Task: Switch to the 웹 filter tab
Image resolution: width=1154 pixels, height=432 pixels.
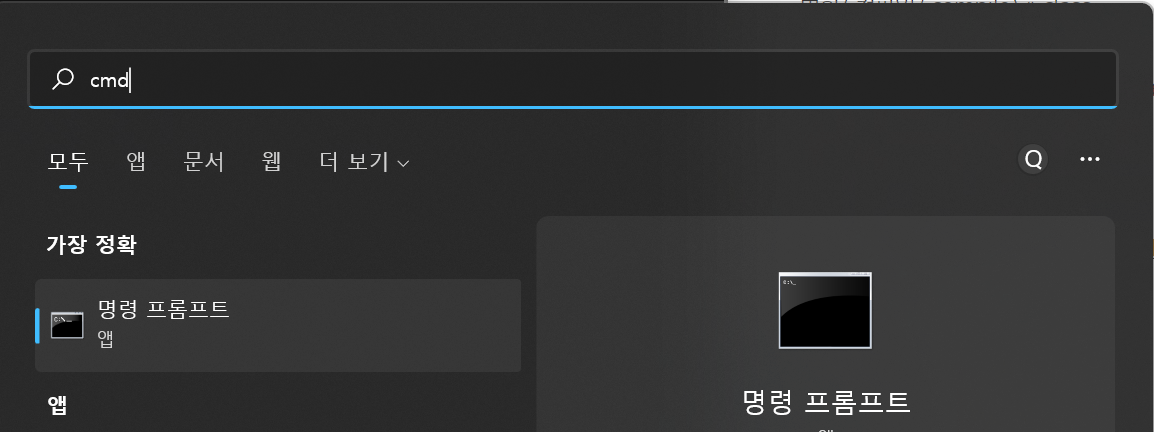Action: point(272,162)
